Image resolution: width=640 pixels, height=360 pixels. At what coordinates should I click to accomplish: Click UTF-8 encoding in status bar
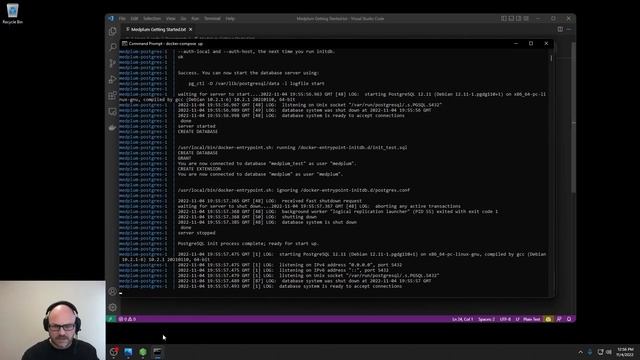point(505,319)
